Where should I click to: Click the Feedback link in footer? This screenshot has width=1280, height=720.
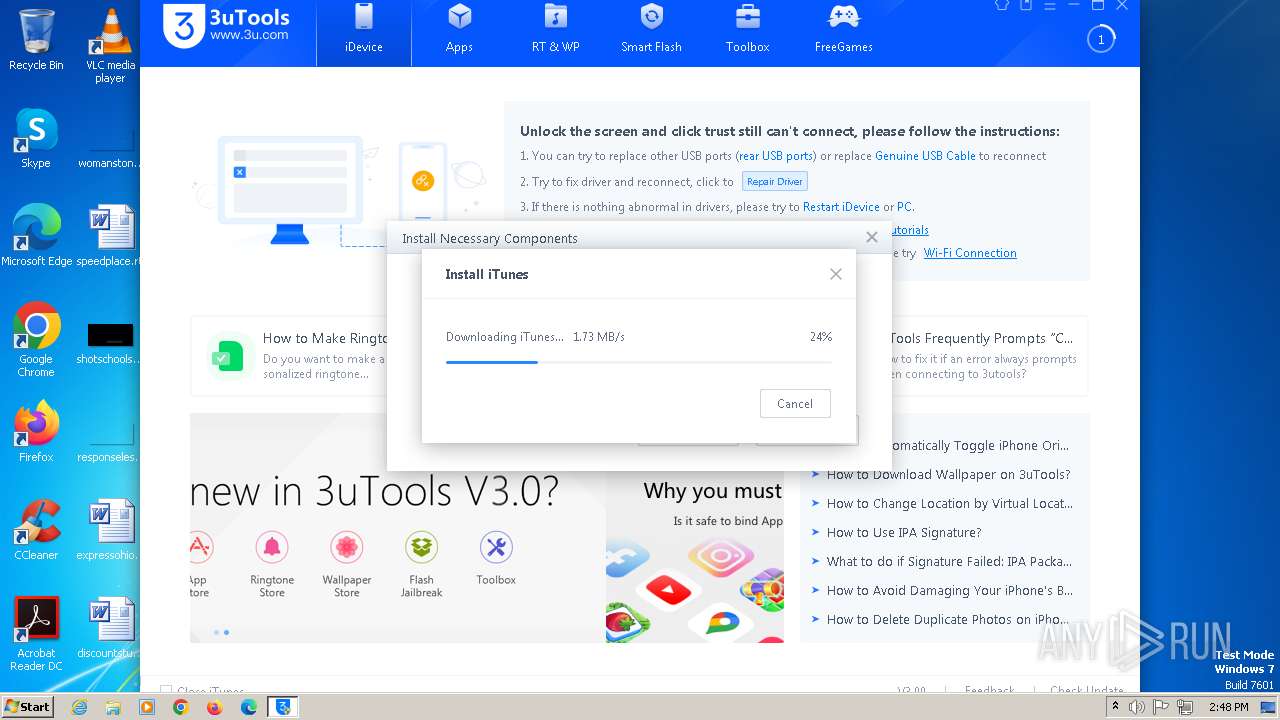989,691
